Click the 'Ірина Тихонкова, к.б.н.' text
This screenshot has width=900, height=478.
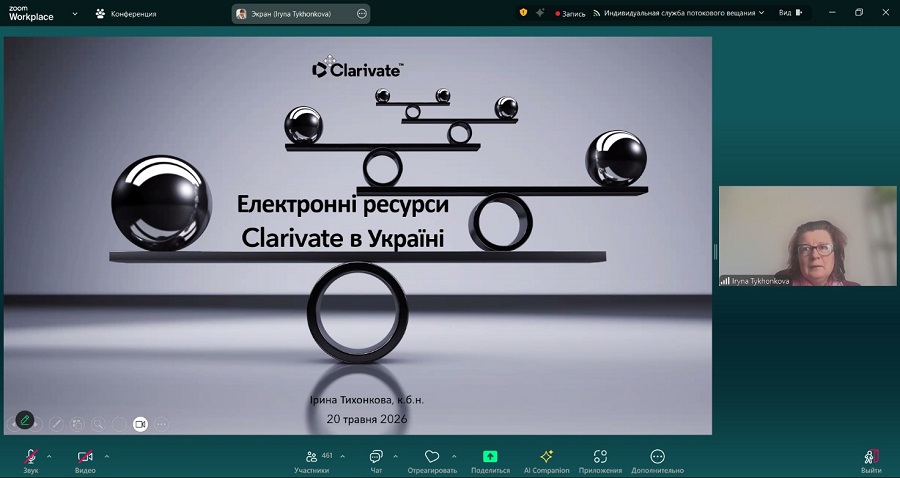click(x=367, y=400)
